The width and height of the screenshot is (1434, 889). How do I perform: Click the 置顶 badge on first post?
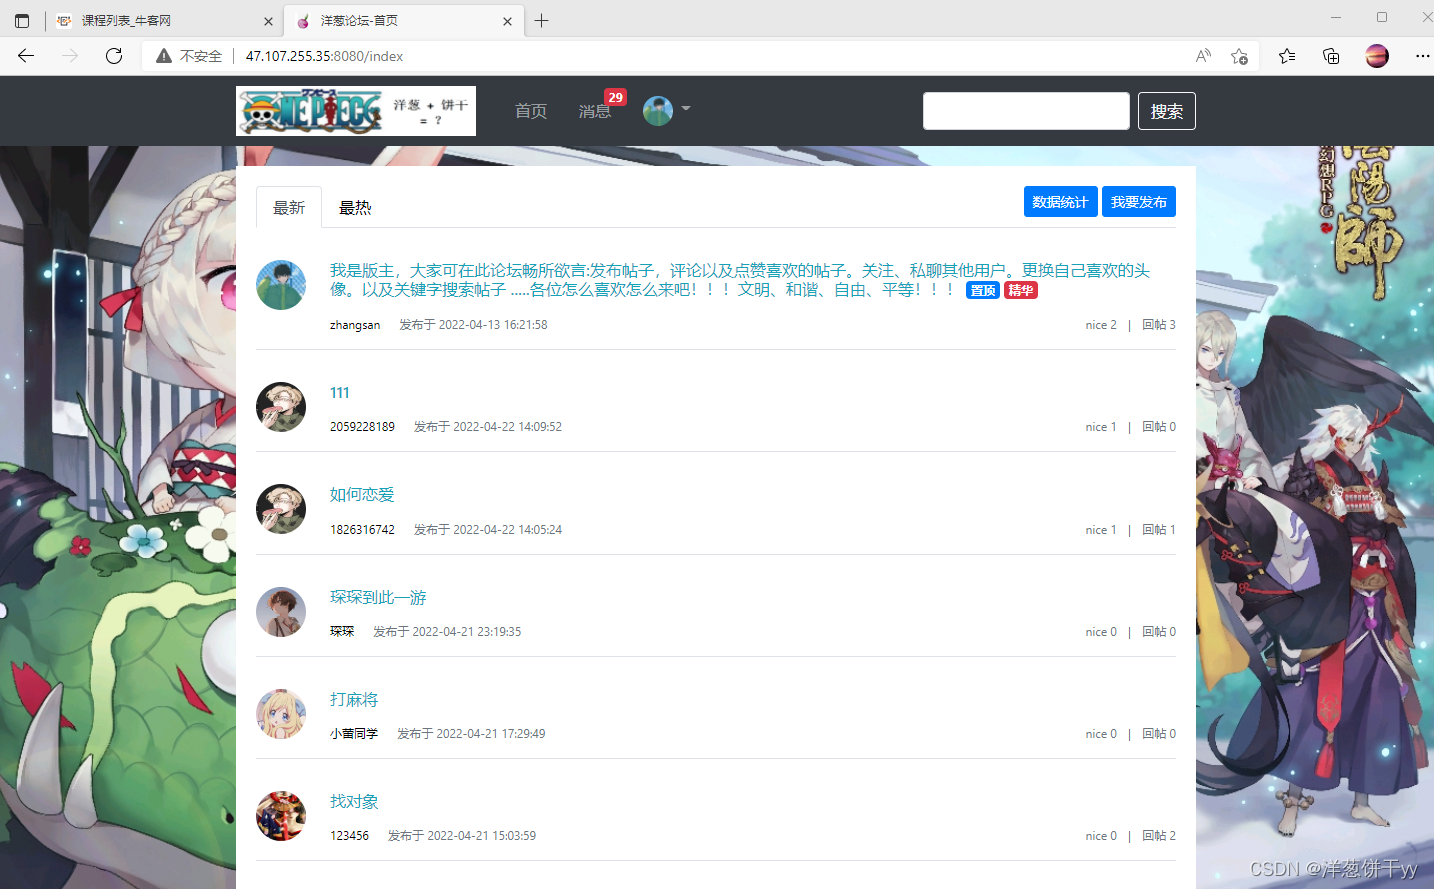(x=983, y=290)
